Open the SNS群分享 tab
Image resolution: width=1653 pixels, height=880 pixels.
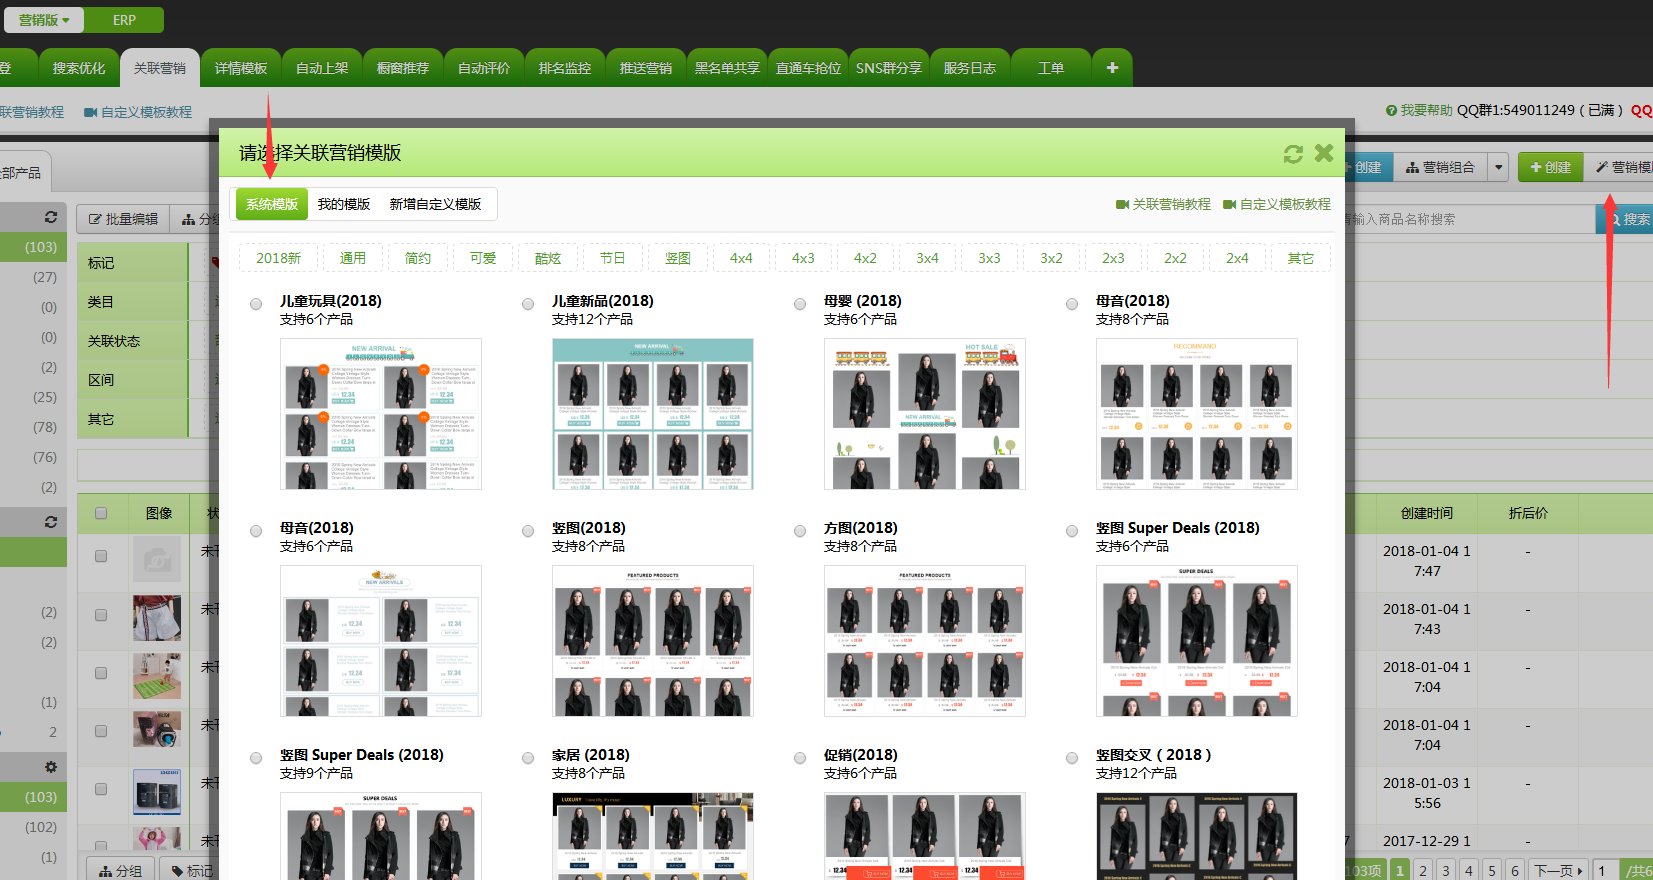click(889, 68)
